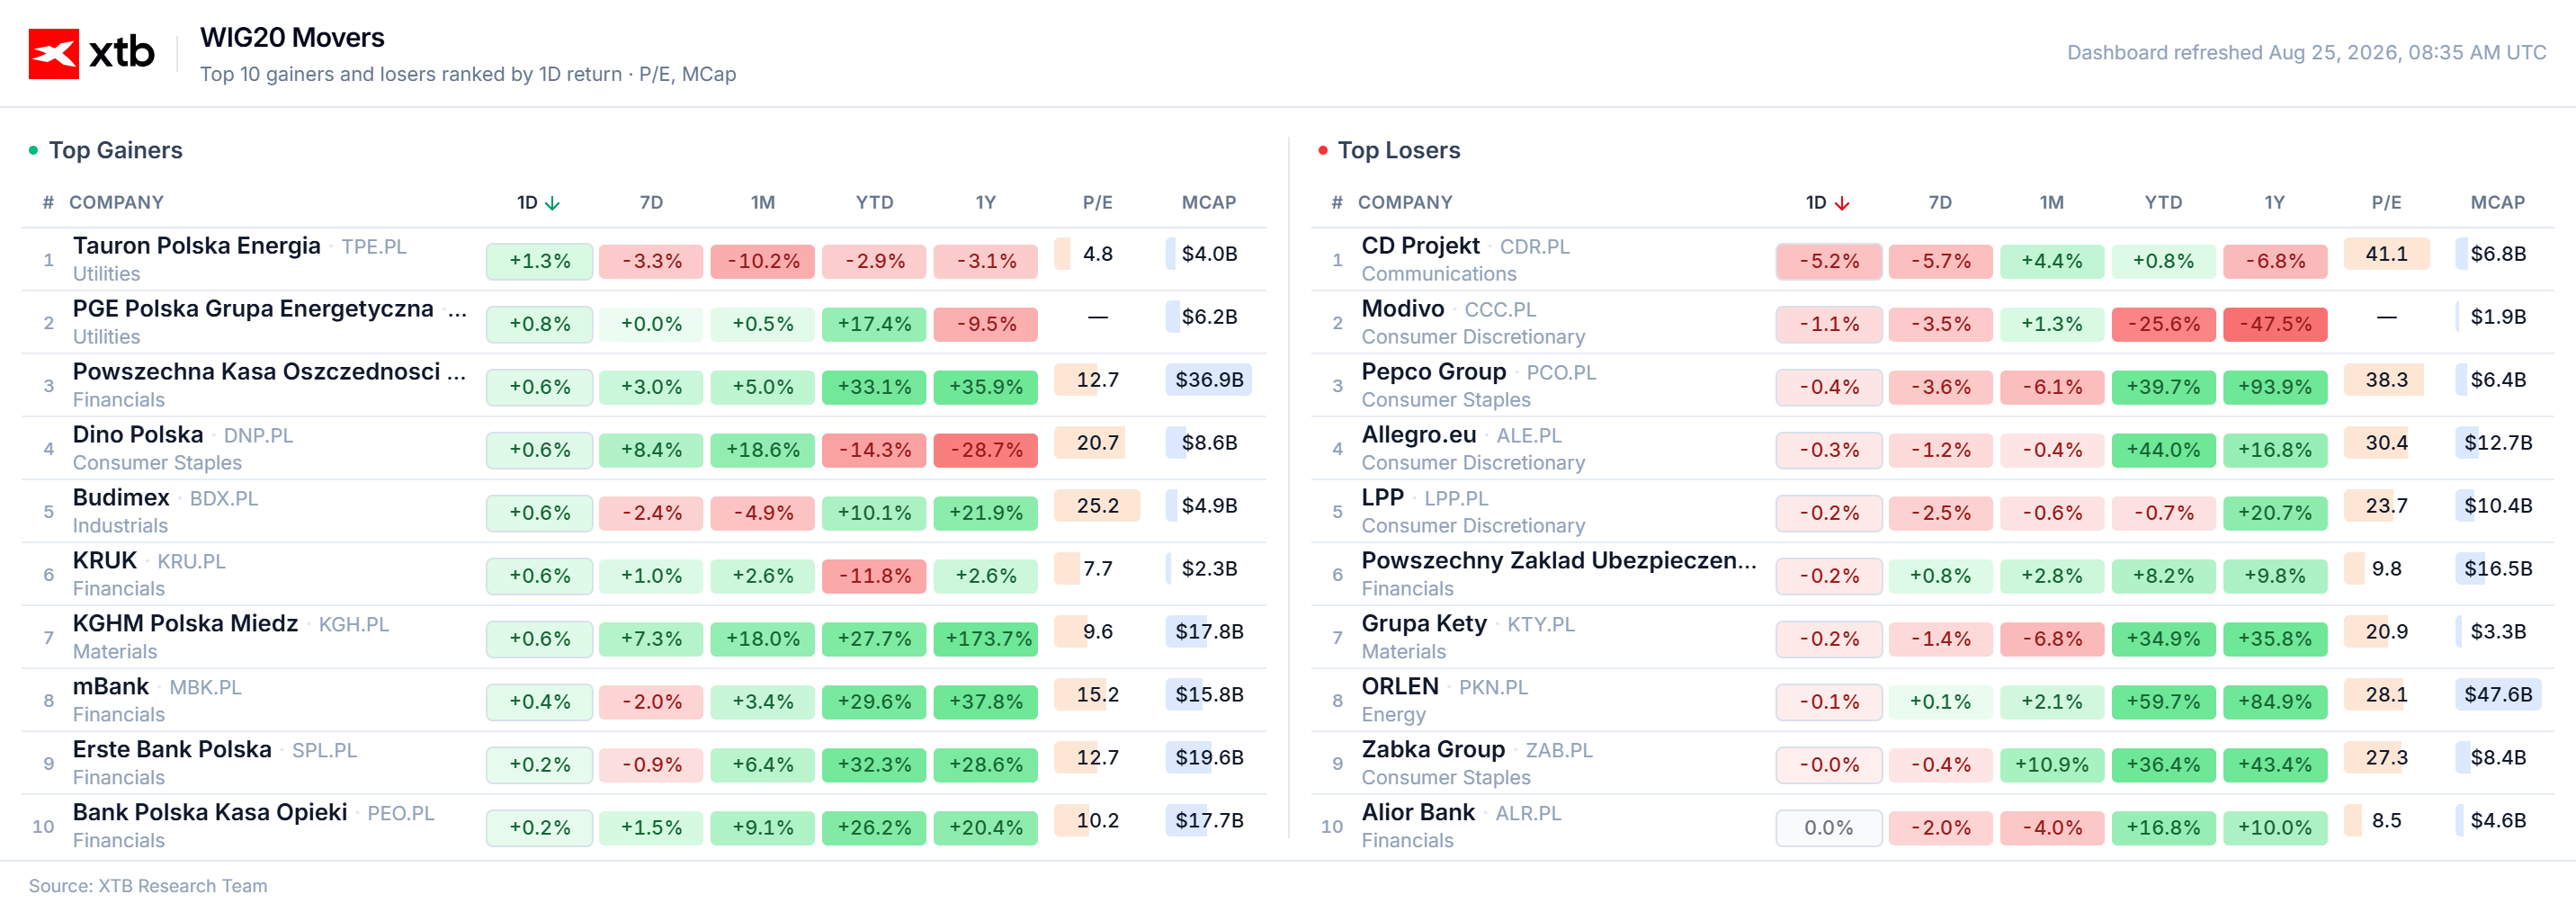Click the 1Y header in Top Gainers
This screenshot has height=912, width=2576.
[x=986, y=203]
